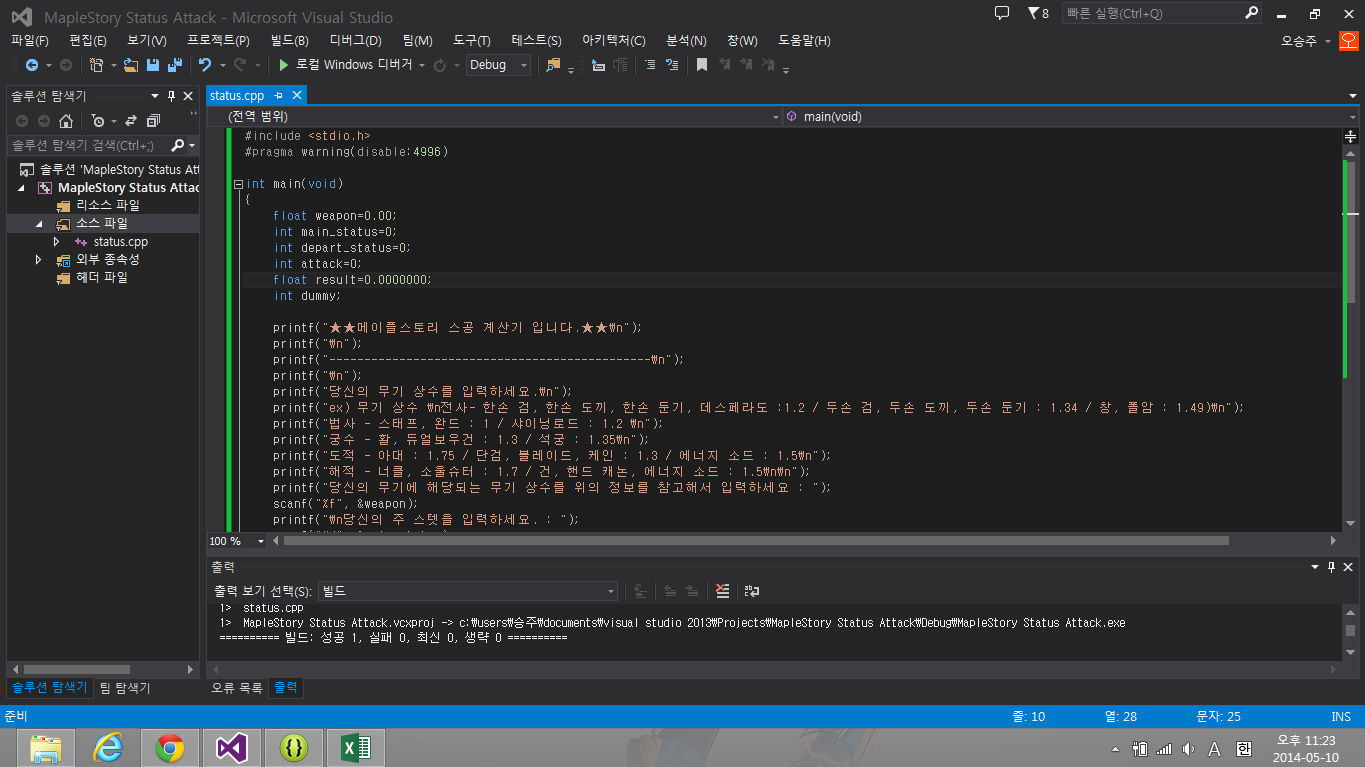Click the Find in Files toolbar icon
Viewport: 1365px width, 767px height.
click(553, 65)
